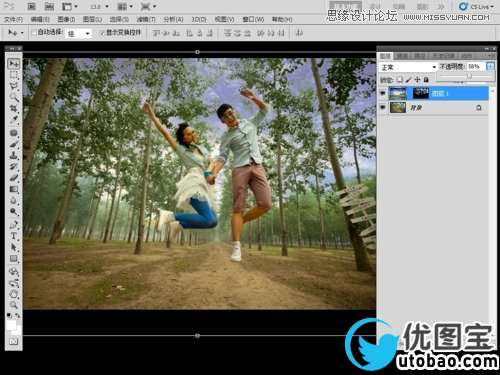Screen dimensions: 500x375
Task: Select the Horizontal Type tool
Action: pos(14,236)
